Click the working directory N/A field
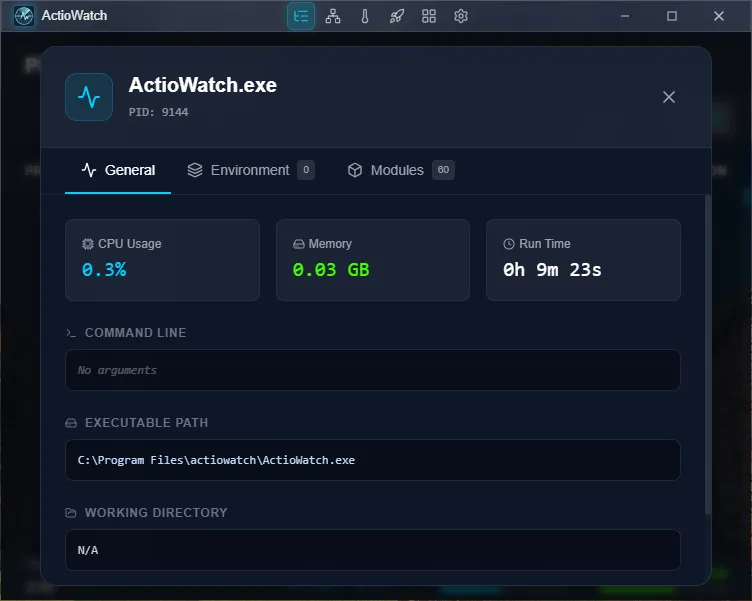 click(x=373, y=550)
